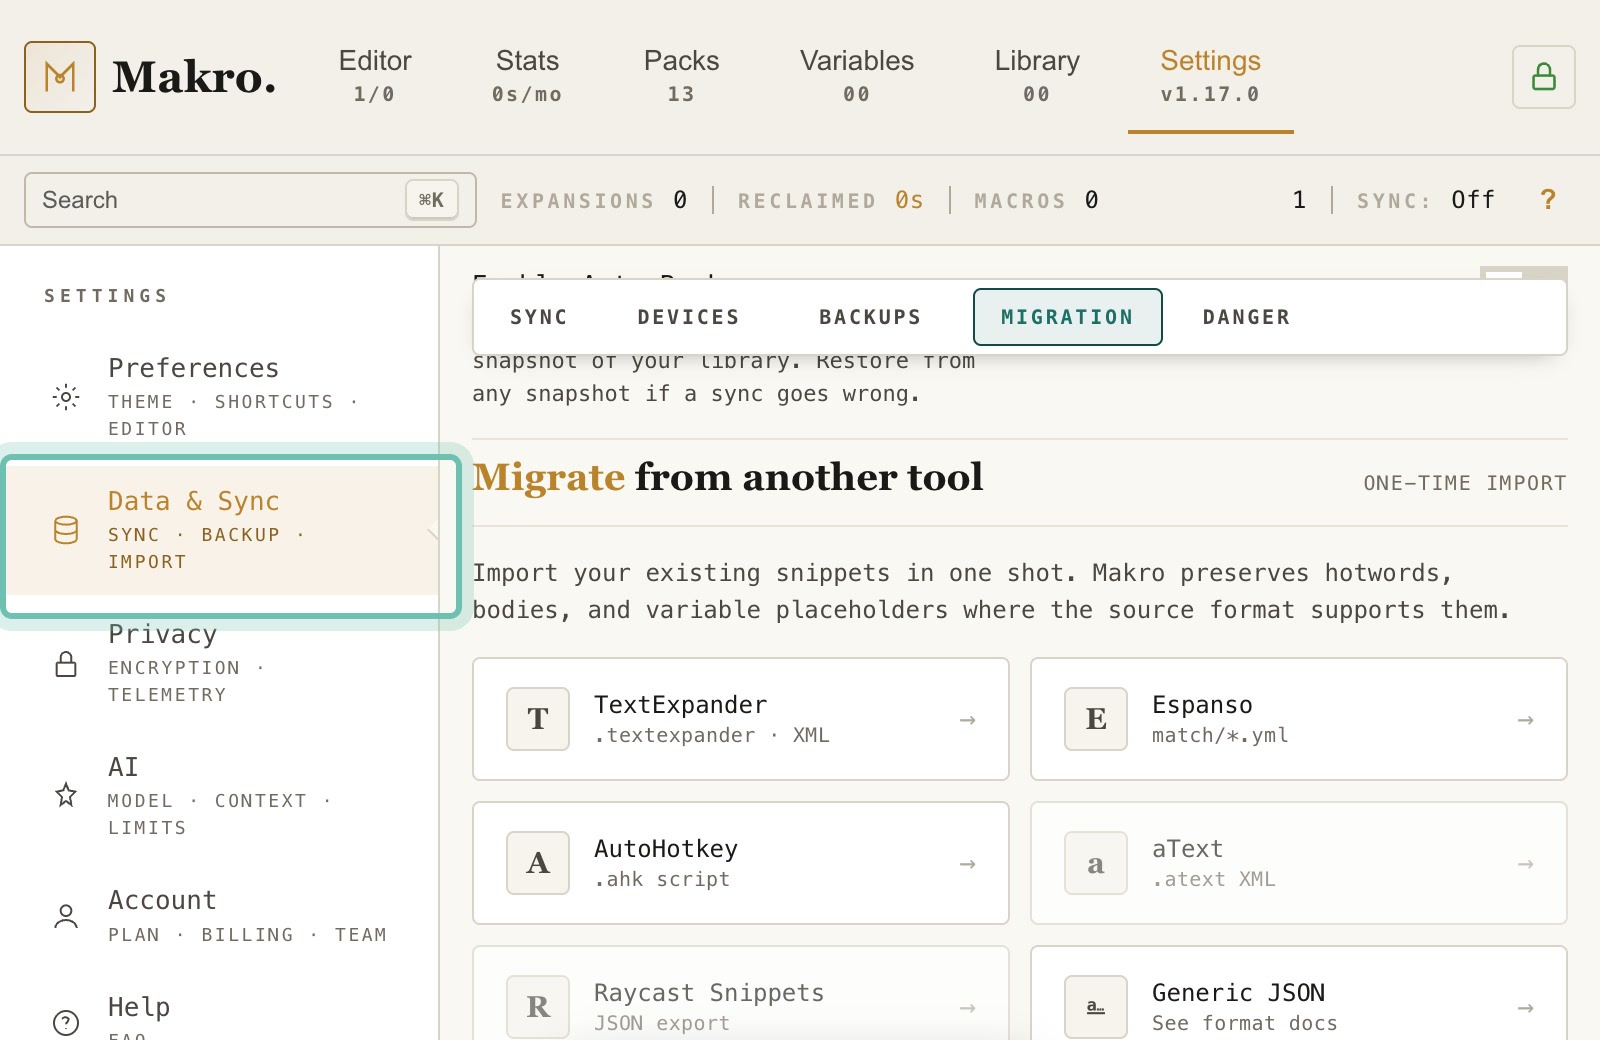The width and height of the screenshot is (1600, 1040).
Task: Select the aText import card
Action: pos(1299,863)
